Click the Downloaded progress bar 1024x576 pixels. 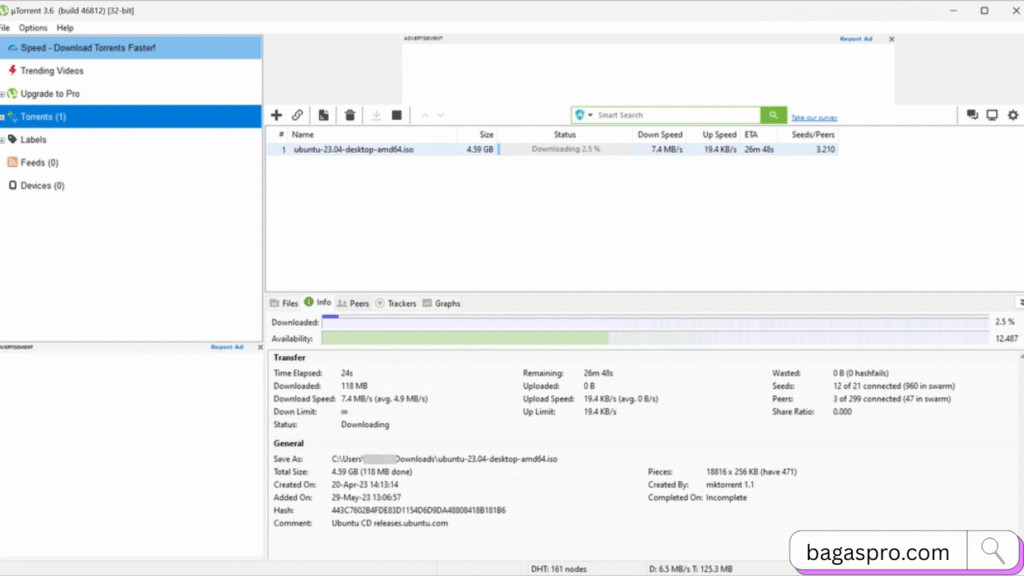point(650,322)
